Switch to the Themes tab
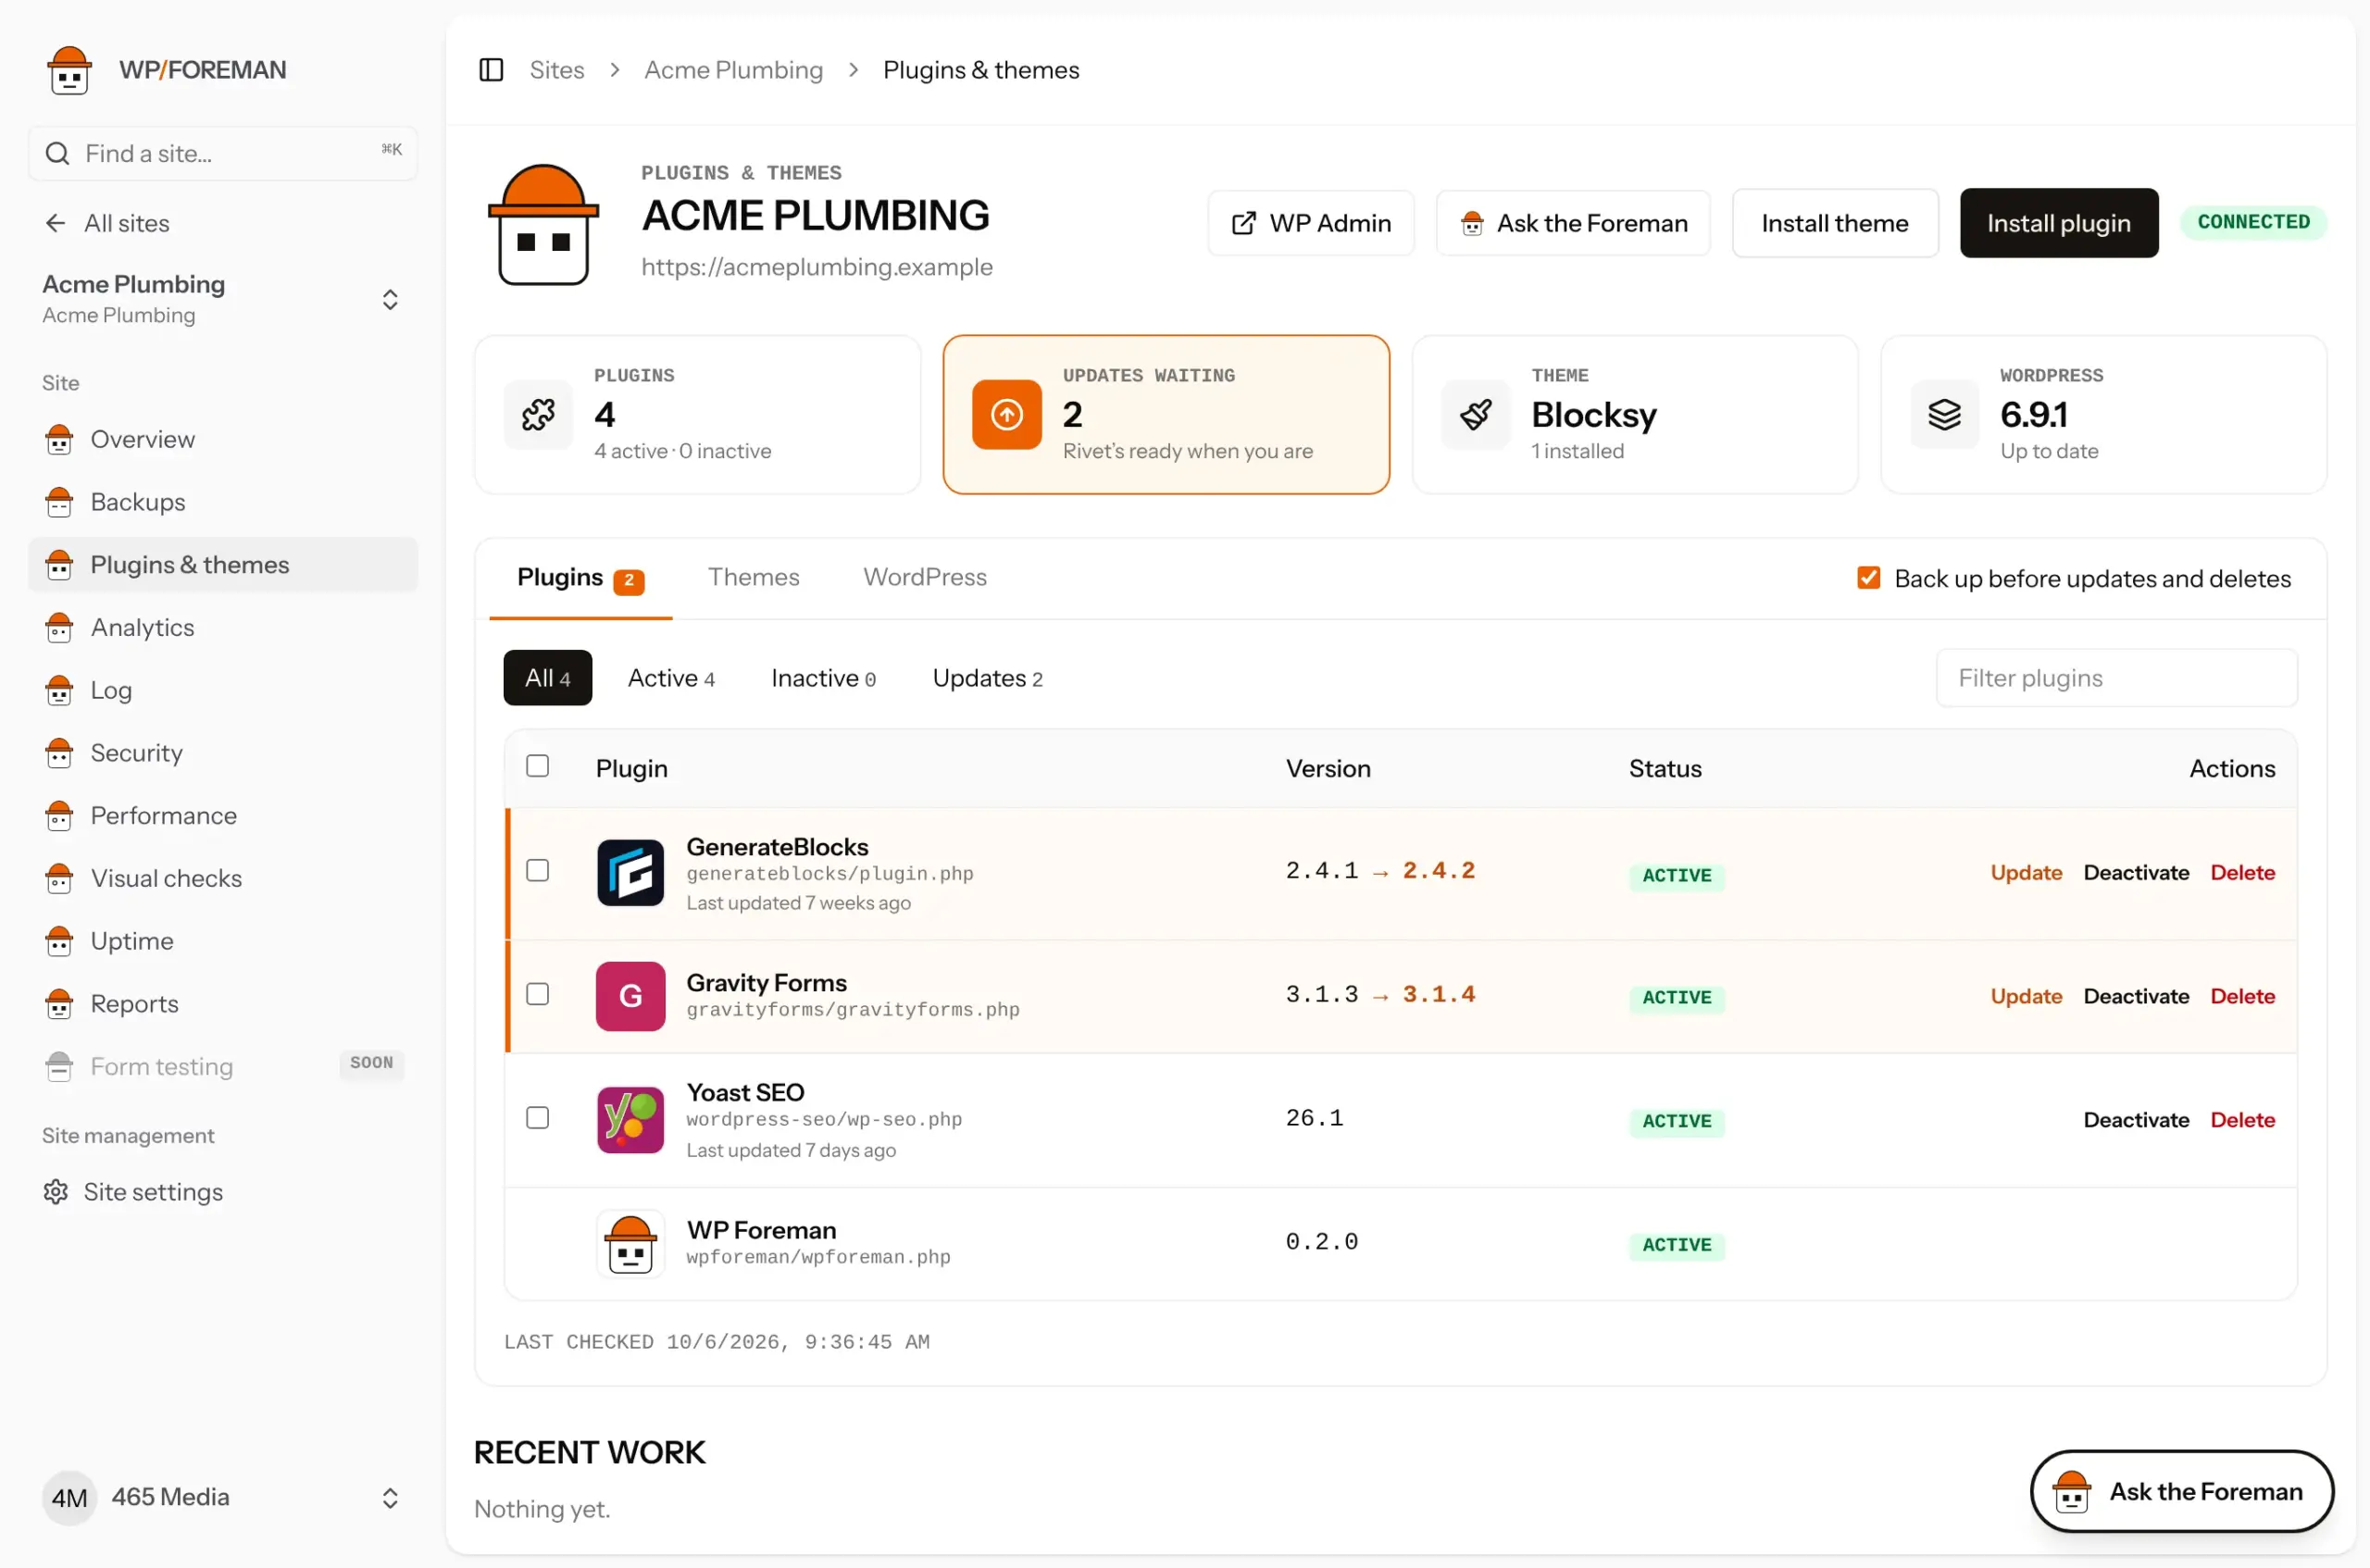 (754, 577)
